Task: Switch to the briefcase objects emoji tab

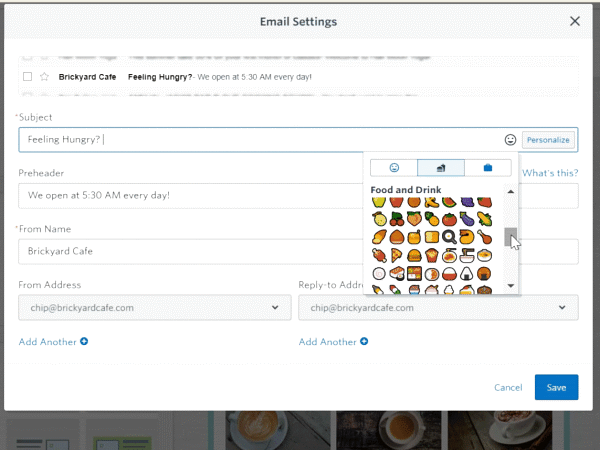Action: pyautogui.click(x=488, y=167)
